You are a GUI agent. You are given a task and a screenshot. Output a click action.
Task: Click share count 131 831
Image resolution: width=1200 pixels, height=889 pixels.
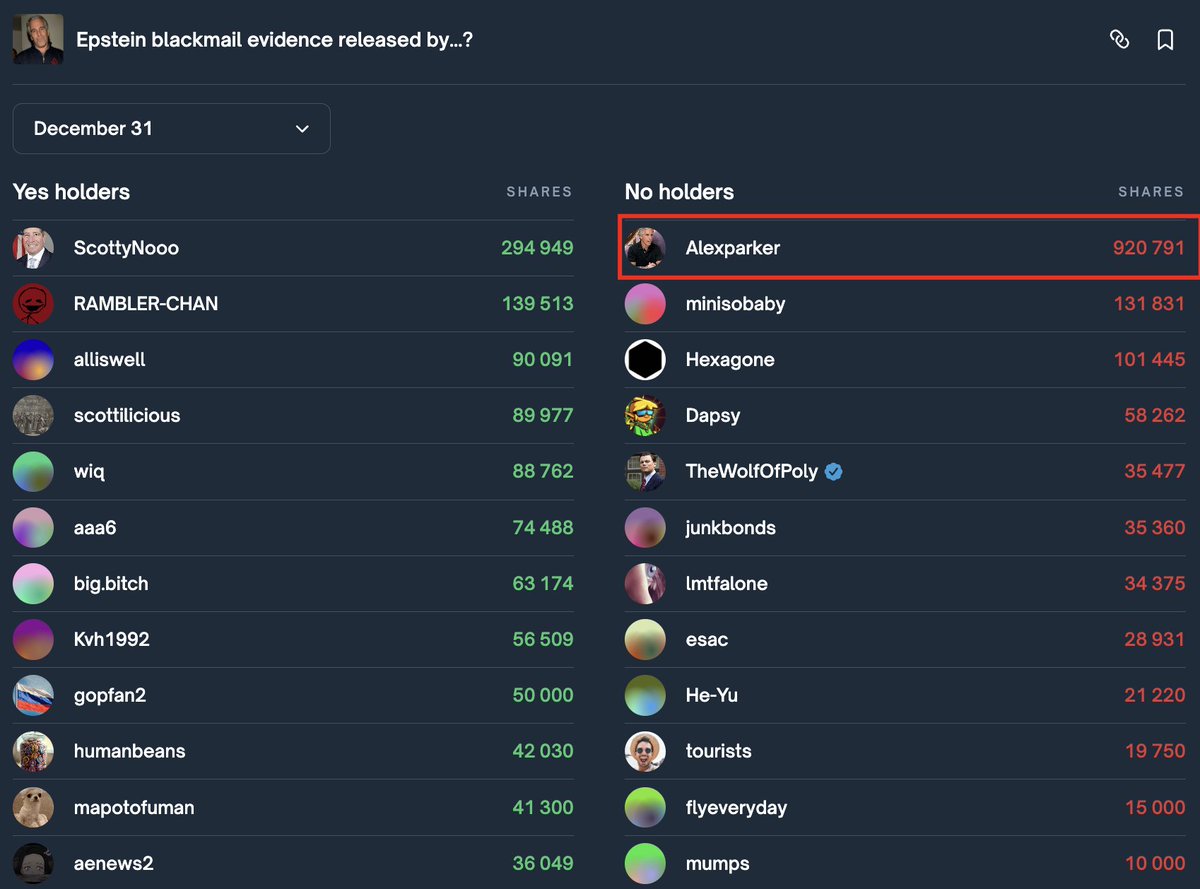click(1150, 304)
